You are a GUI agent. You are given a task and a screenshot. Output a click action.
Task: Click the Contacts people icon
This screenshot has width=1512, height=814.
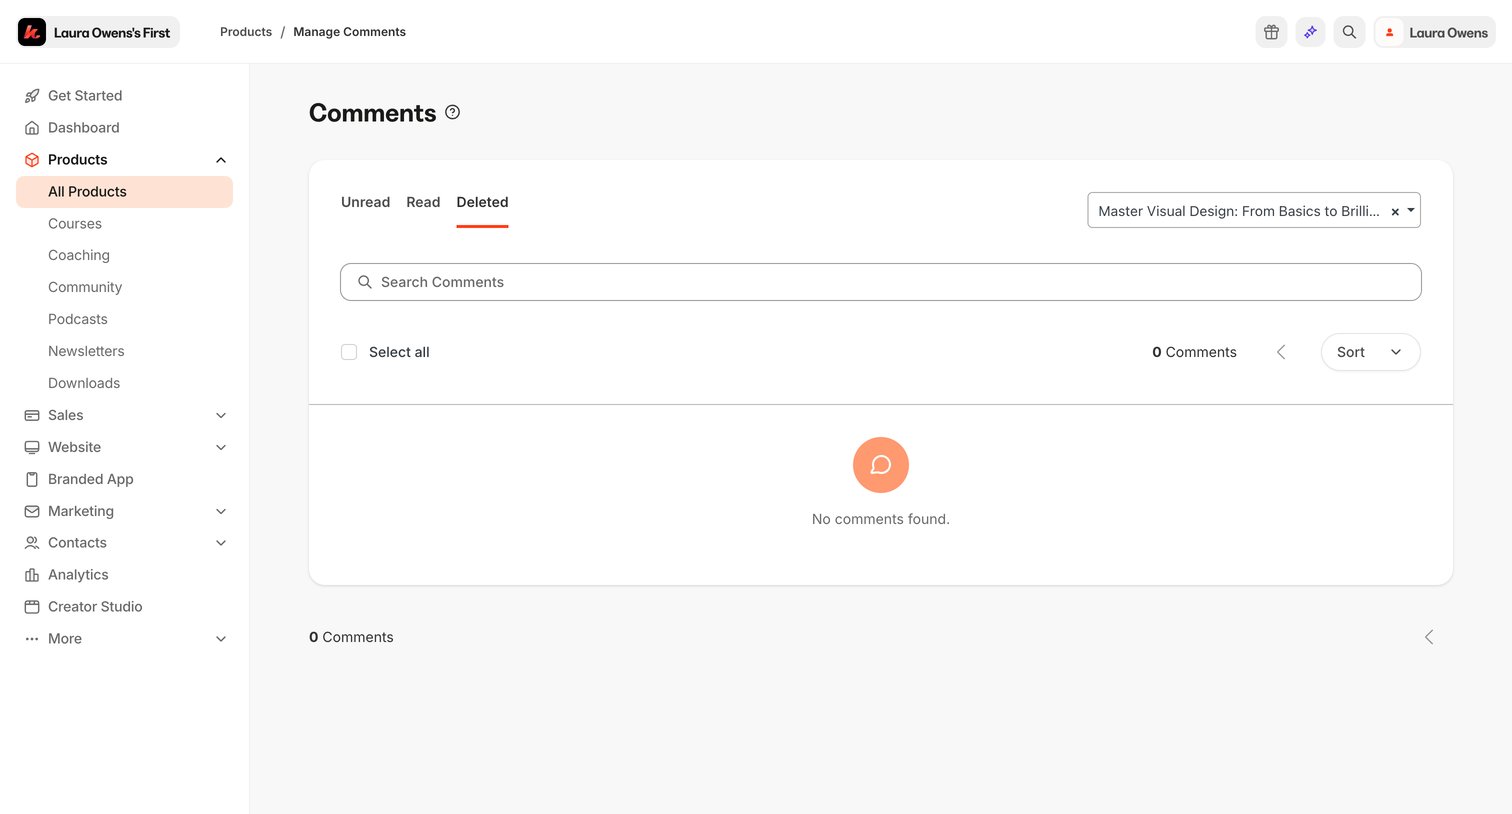coord(32,543)
